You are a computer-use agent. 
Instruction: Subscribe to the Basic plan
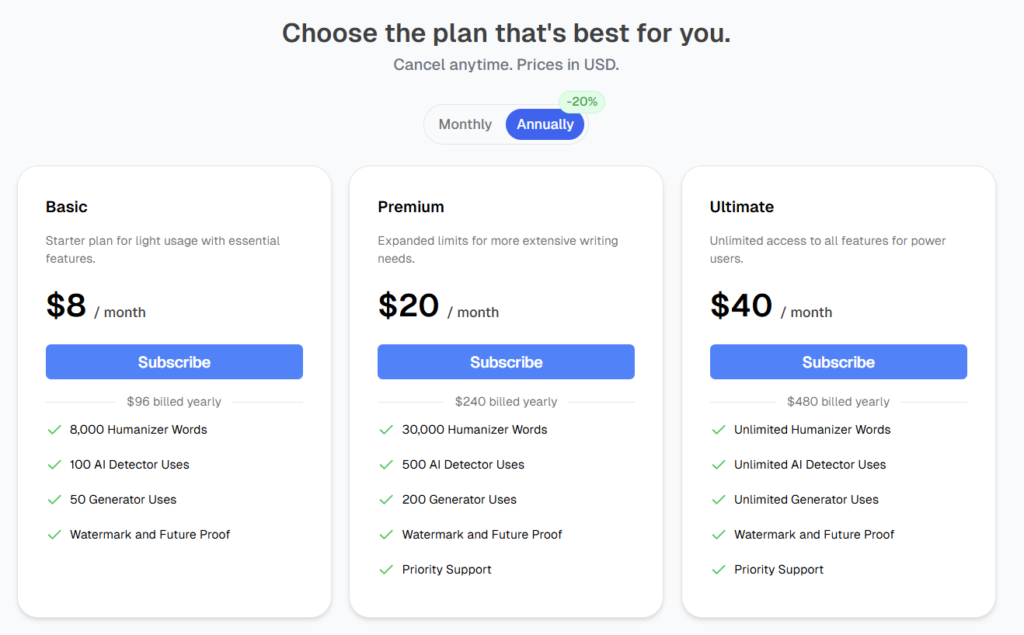174,362
